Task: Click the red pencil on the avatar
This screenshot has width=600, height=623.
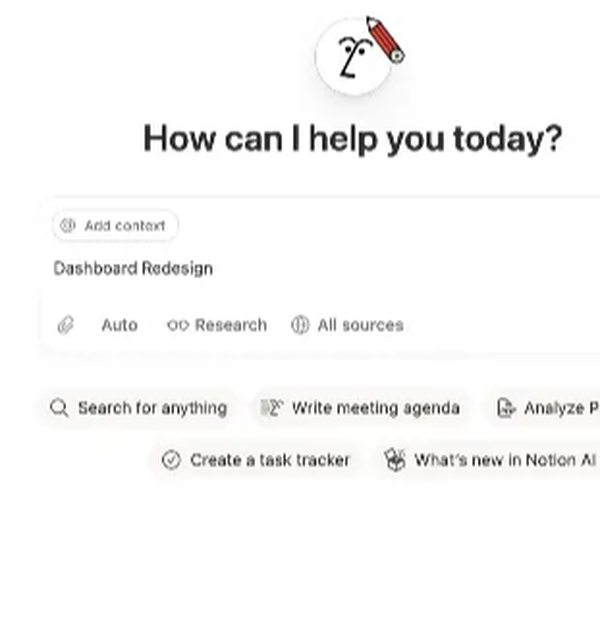Action: click(x=384, y=38)
